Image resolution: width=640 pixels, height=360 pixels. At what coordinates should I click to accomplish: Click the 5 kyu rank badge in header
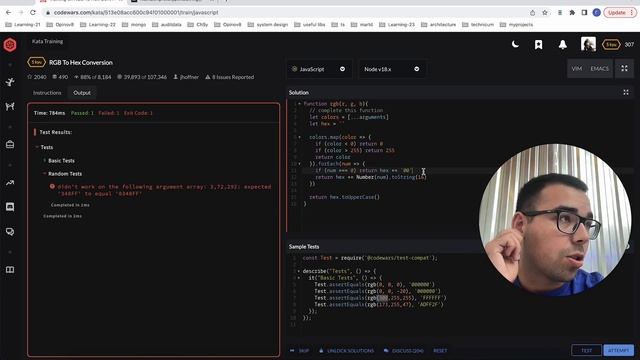click(x=611, y=44)
